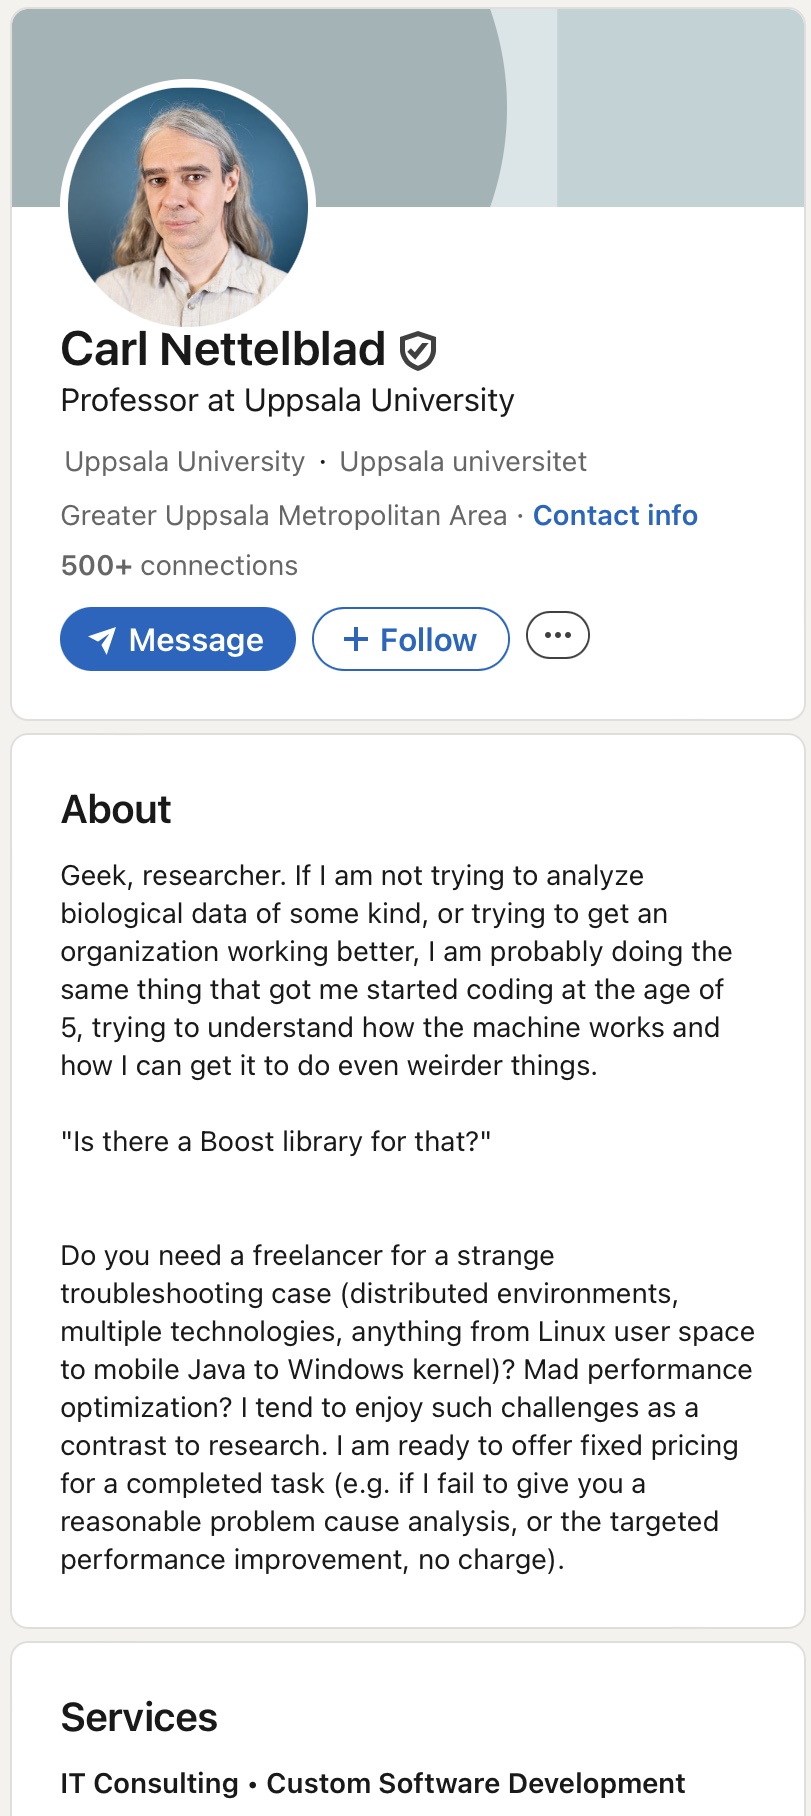Screen dimensions: 811x1816
Task: Click the freelancer troubleshooting paragraph
Action: (x=400, y=1407)
